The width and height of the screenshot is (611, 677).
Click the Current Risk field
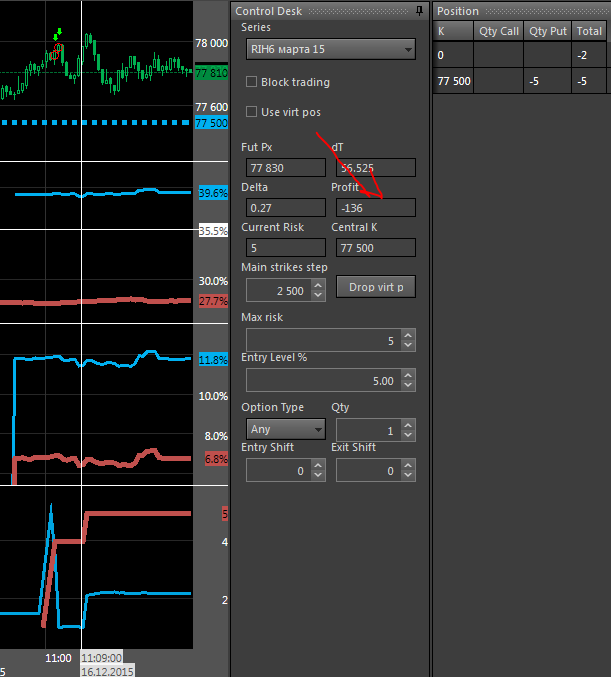286,248
